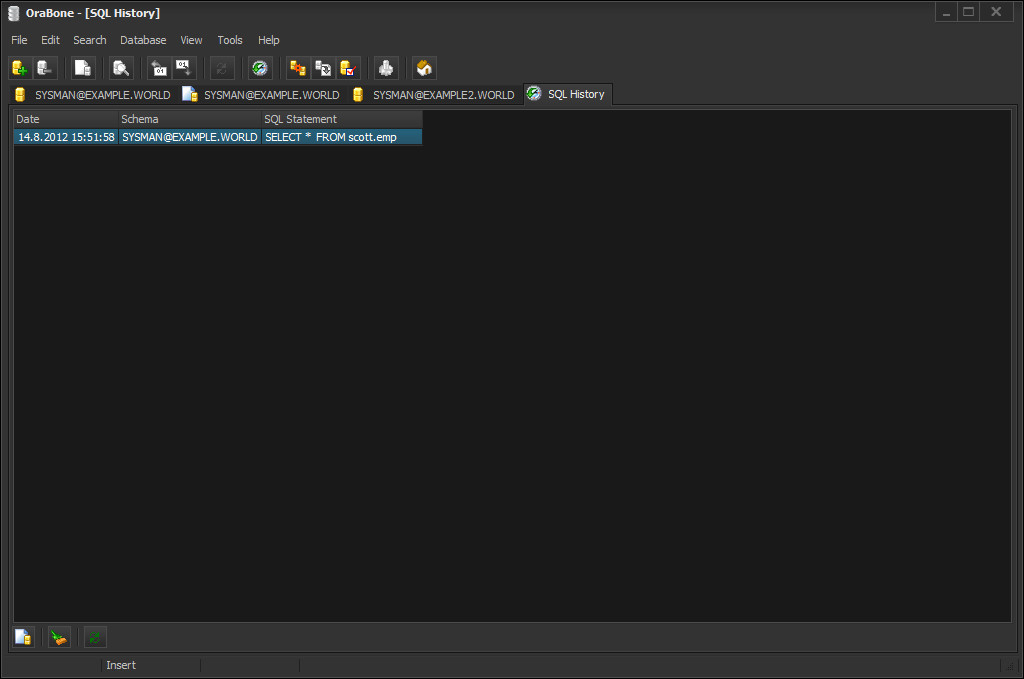The height and width of the screenshot is (679, 1024).
Task: Click the magnifier search objects toolbar icon
Action: click(121, 68)
